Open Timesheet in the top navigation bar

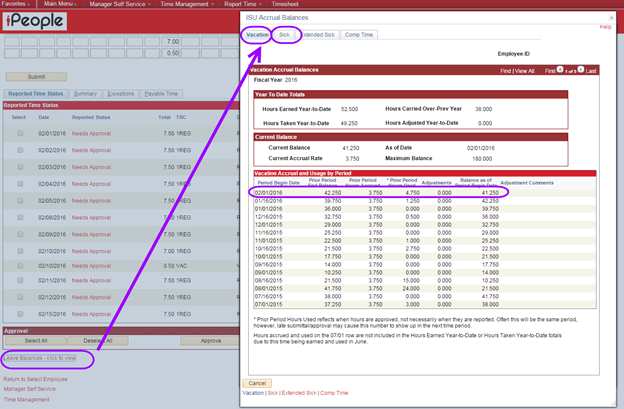coord(285,4)
